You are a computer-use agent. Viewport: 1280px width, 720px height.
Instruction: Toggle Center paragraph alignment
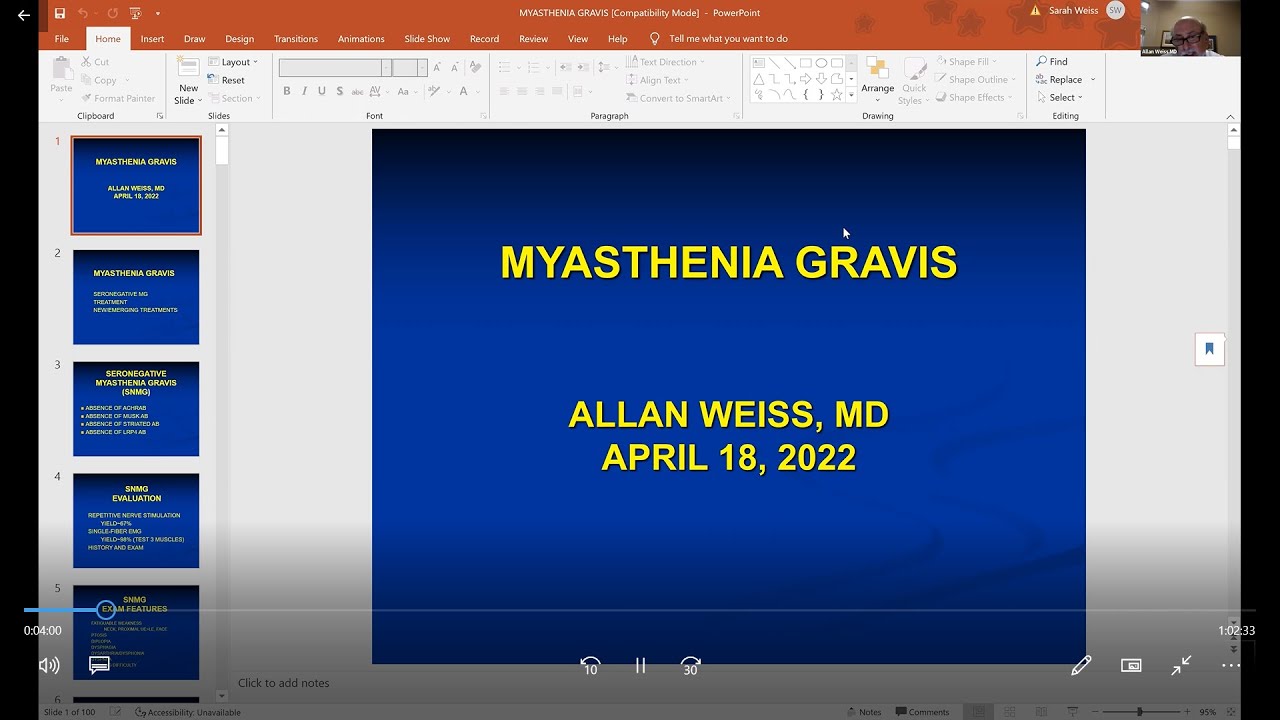click(522, 91)
